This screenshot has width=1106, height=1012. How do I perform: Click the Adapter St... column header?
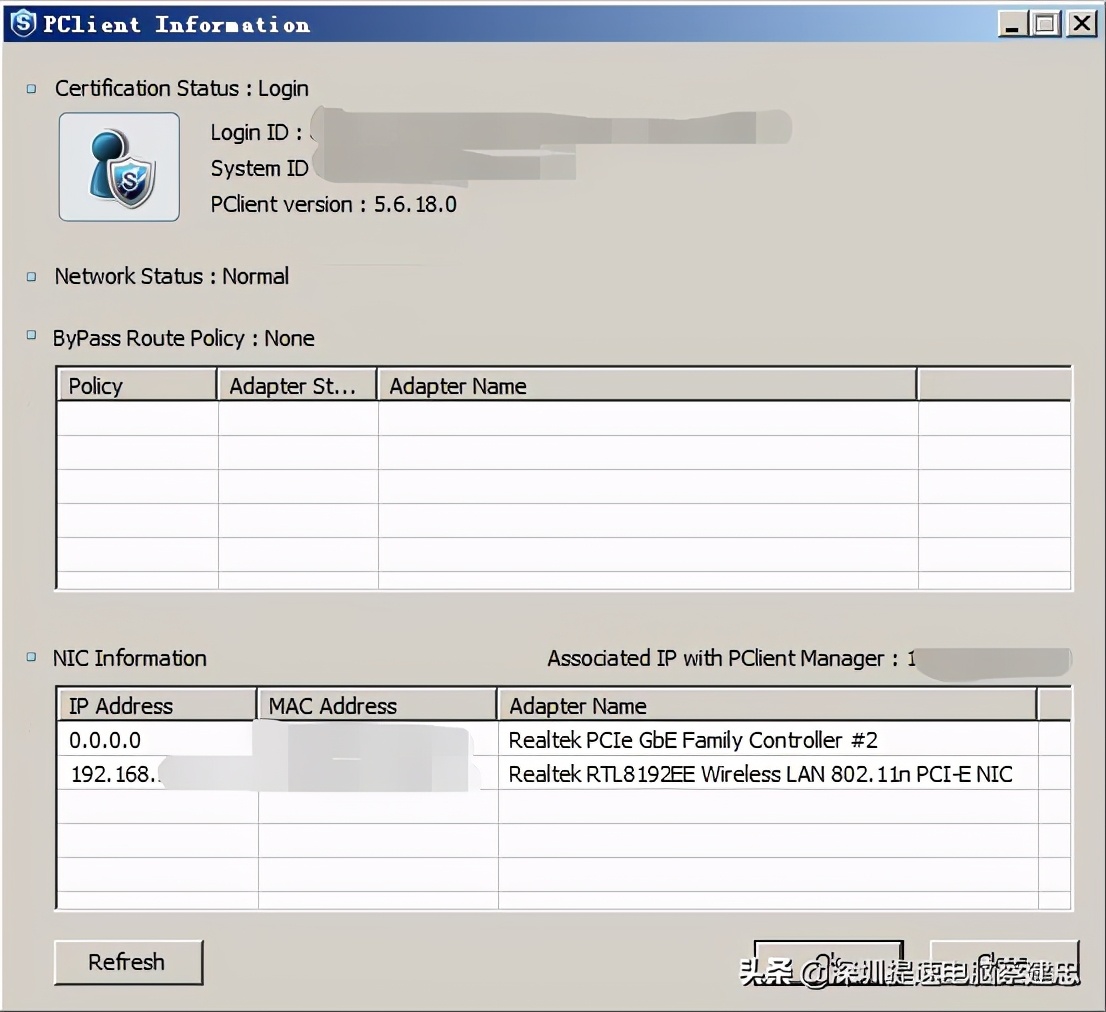coord(297,386)
